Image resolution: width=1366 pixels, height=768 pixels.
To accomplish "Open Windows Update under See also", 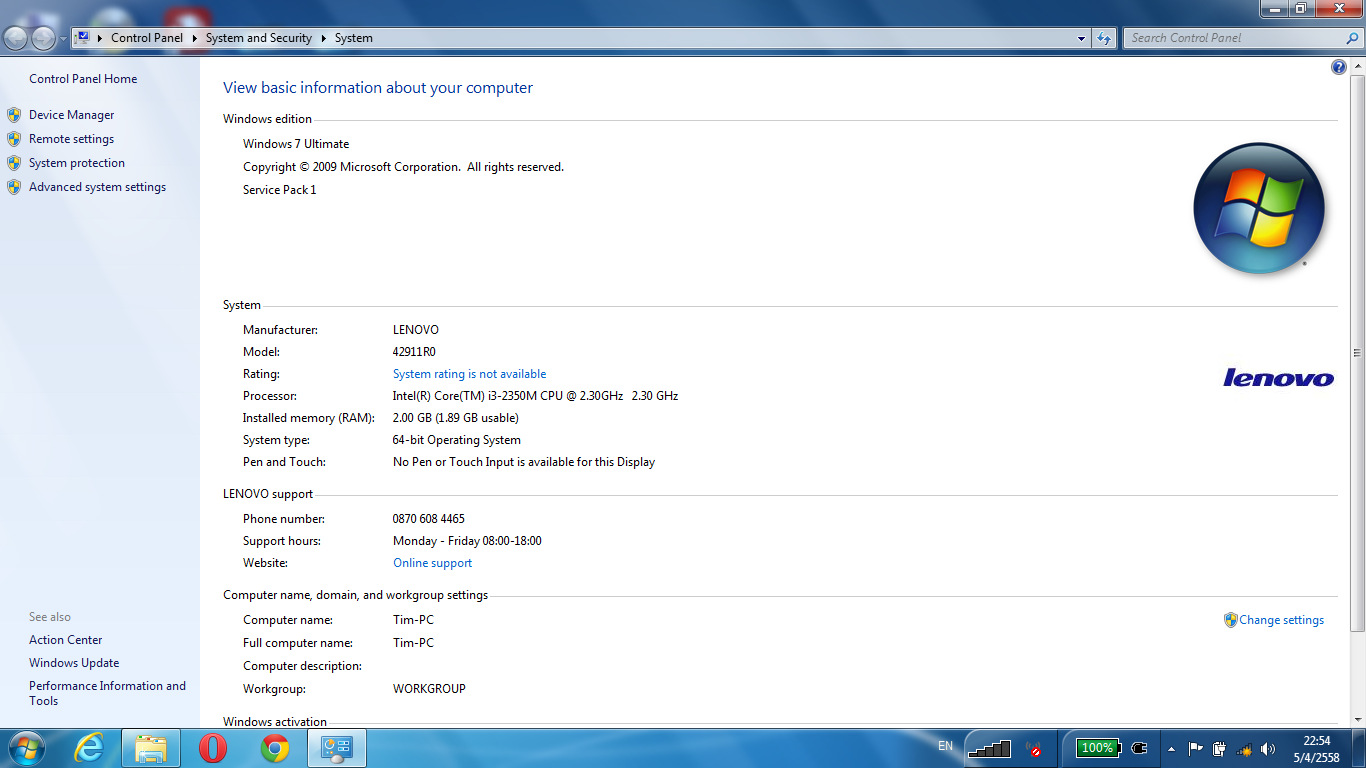I will [74, 663].
